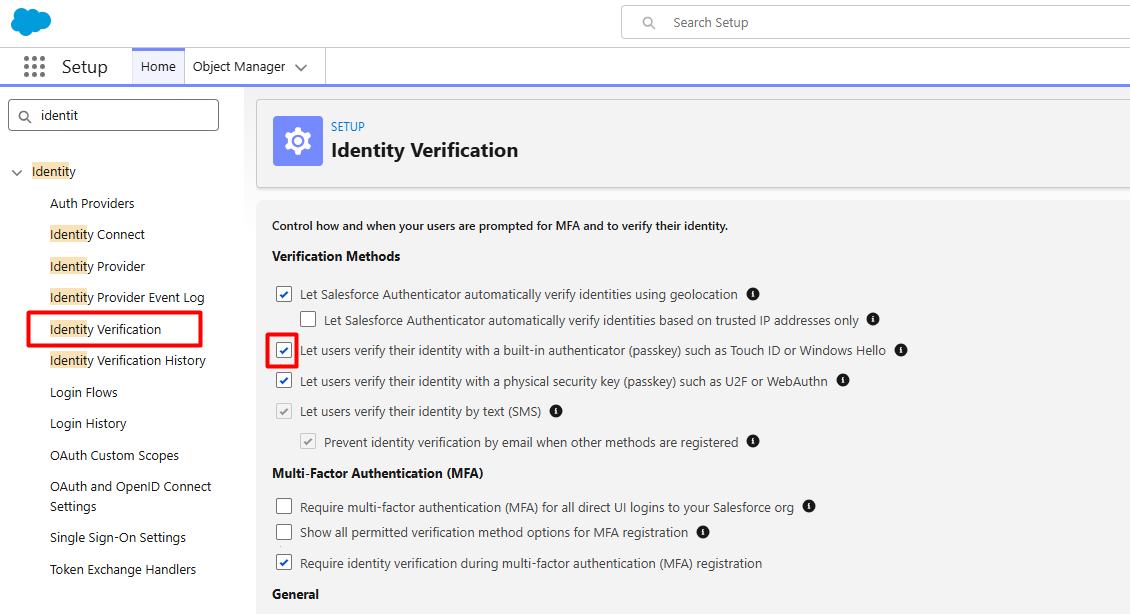Click the Verification Methods heading

[336, 257]
